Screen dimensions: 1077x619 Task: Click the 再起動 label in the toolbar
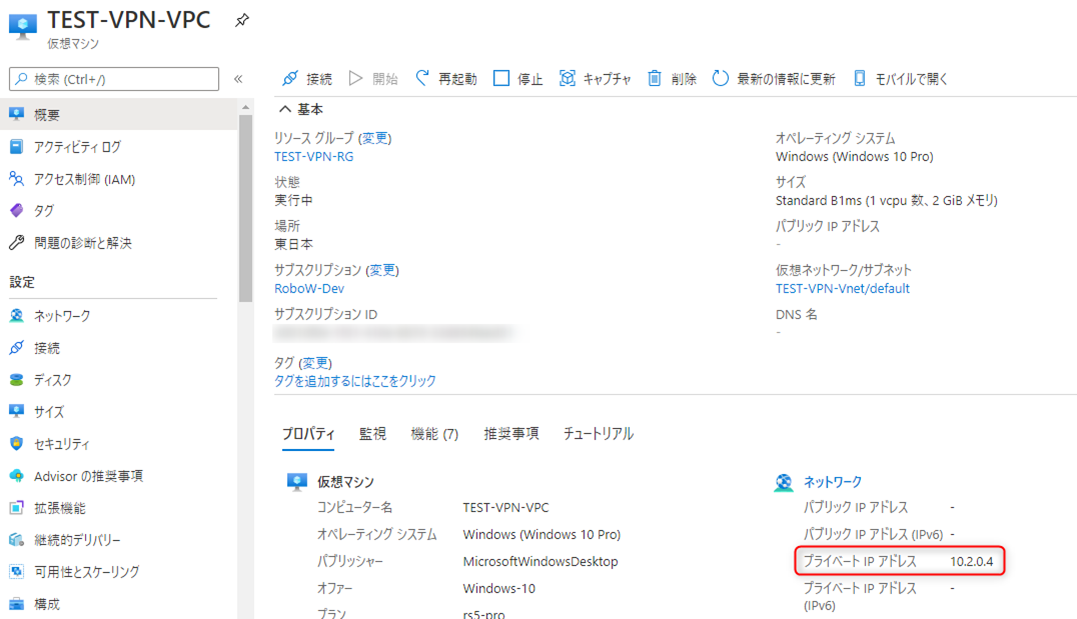coord(457,79)
